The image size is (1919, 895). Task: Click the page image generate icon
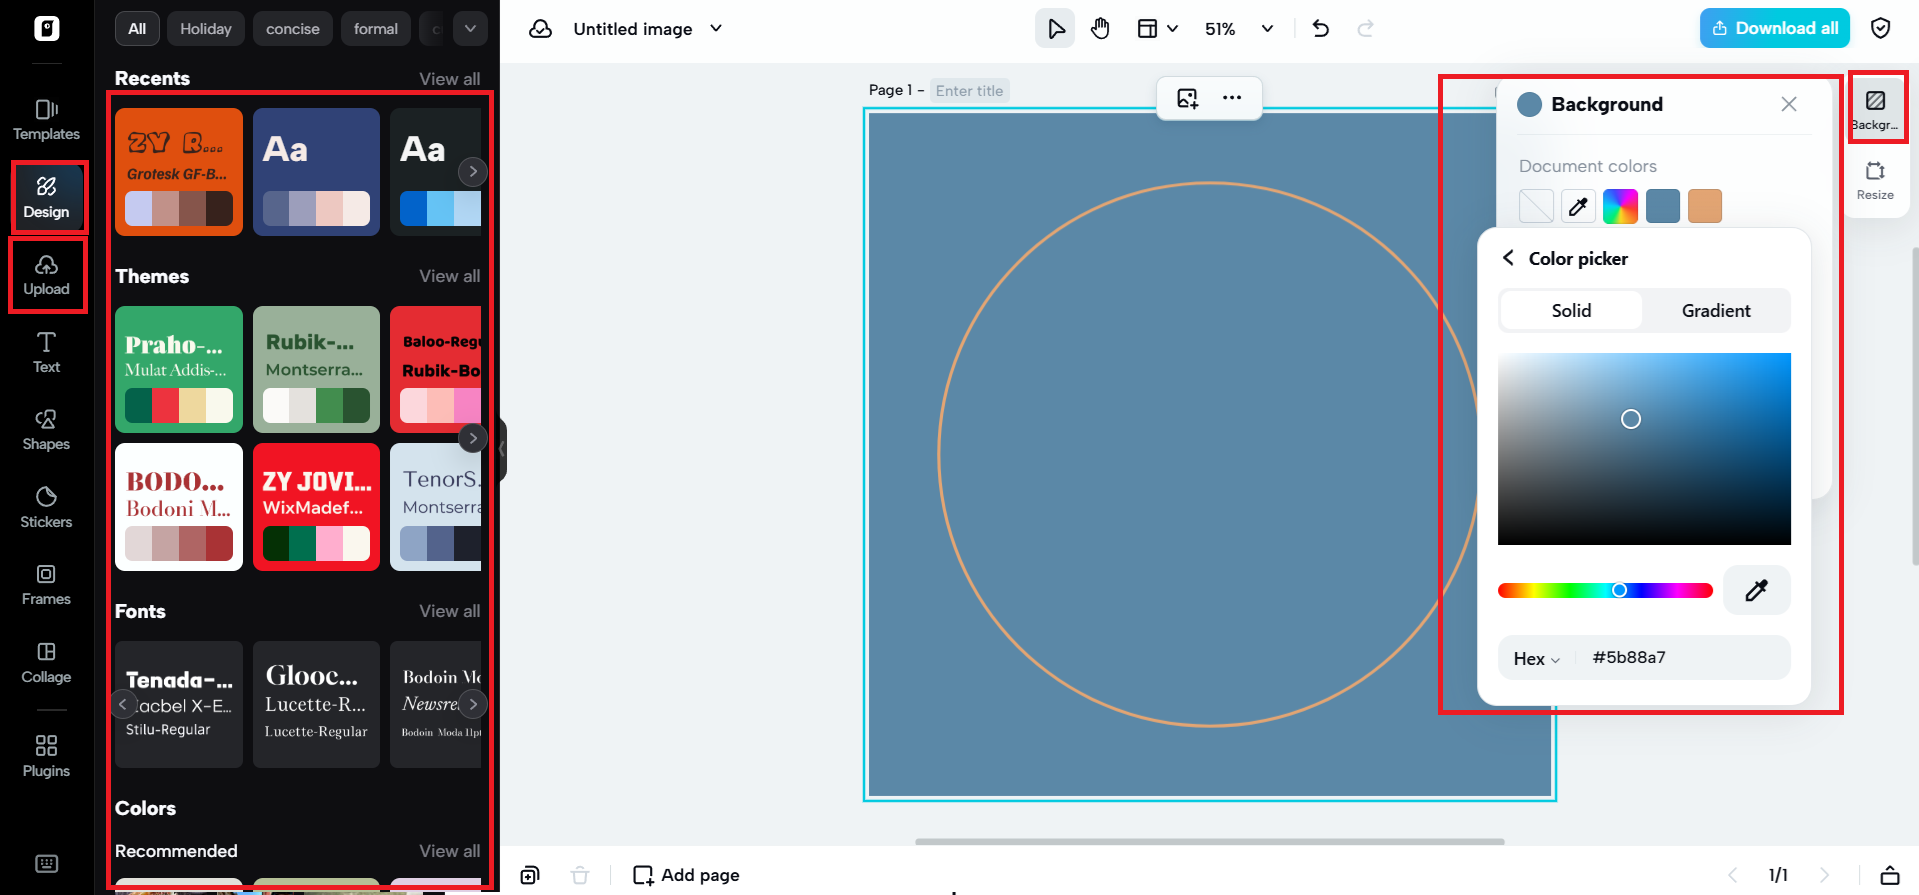coord(1187,98)
